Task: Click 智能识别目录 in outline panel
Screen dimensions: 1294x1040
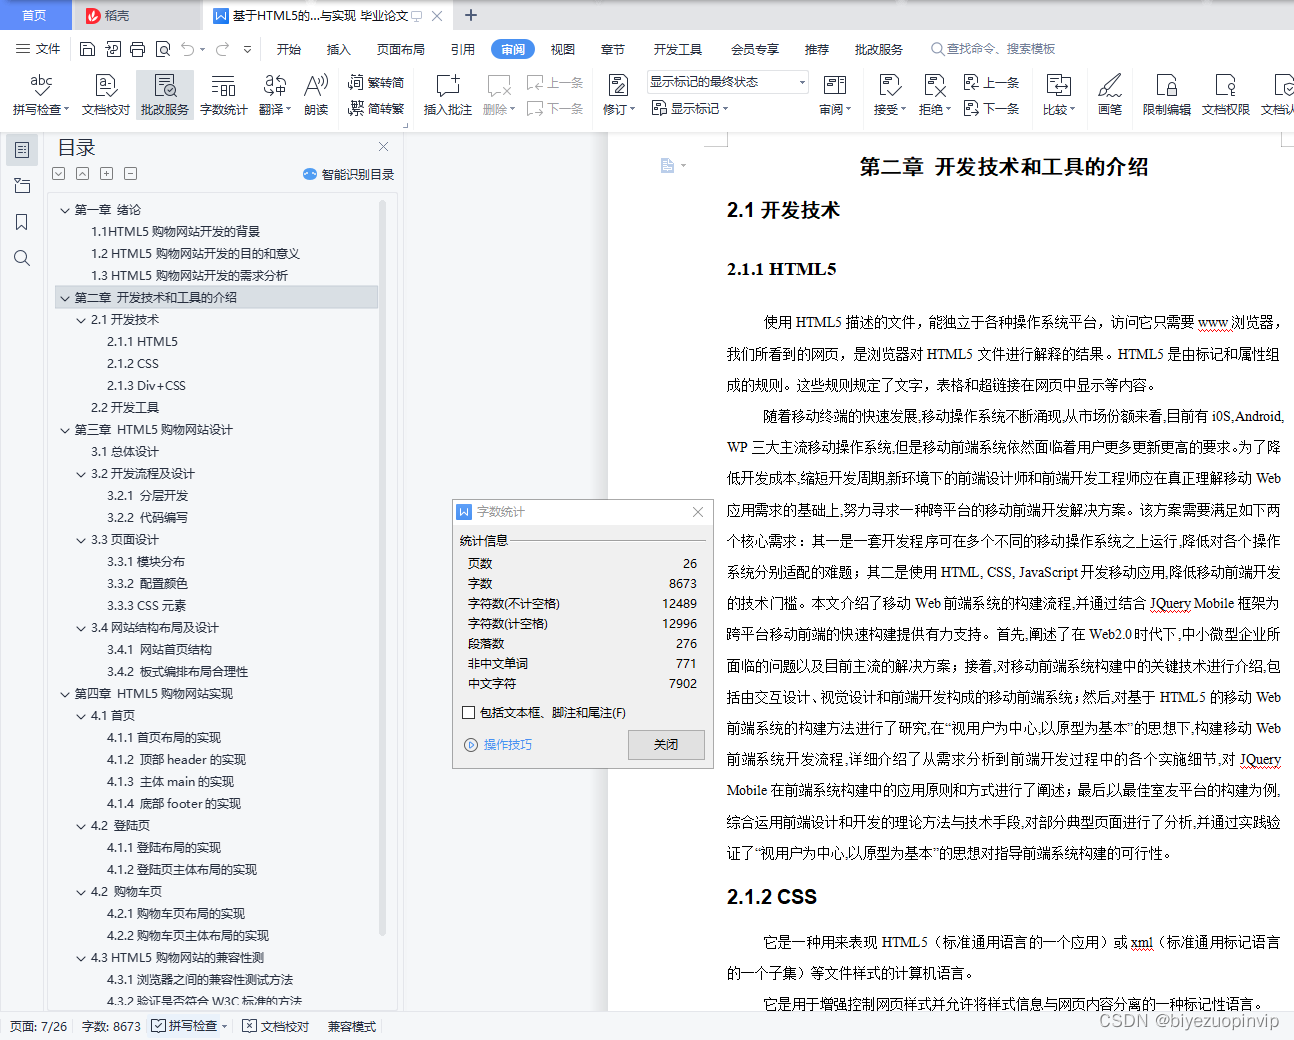Action: click(348, 174)
